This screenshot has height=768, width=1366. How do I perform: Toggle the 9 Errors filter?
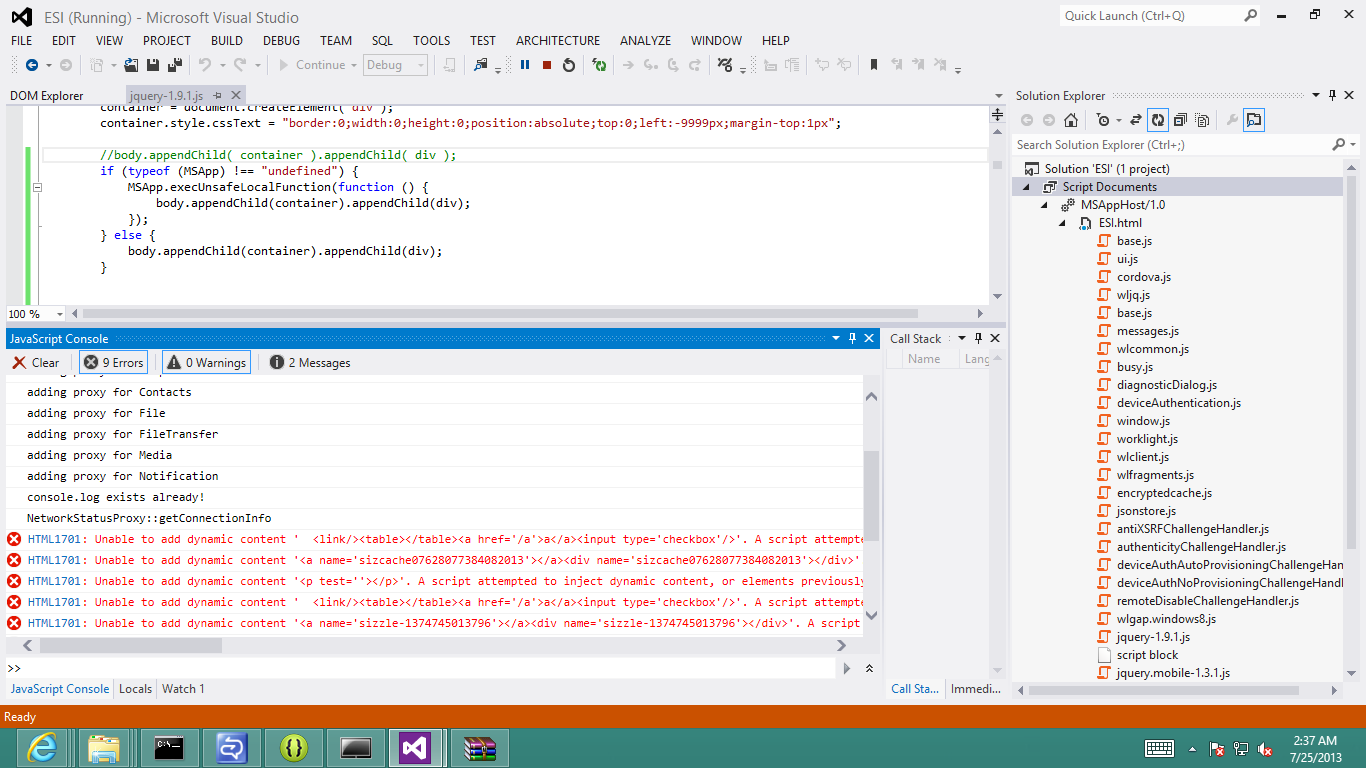pos(114,363)
